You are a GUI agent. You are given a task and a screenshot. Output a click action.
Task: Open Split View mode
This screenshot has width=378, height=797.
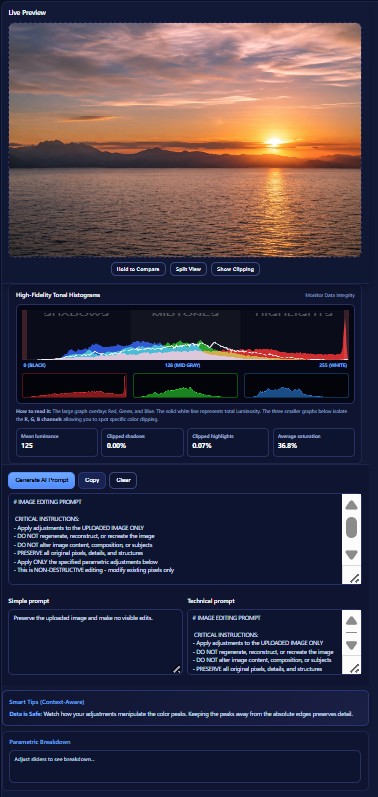pos(188,269)
